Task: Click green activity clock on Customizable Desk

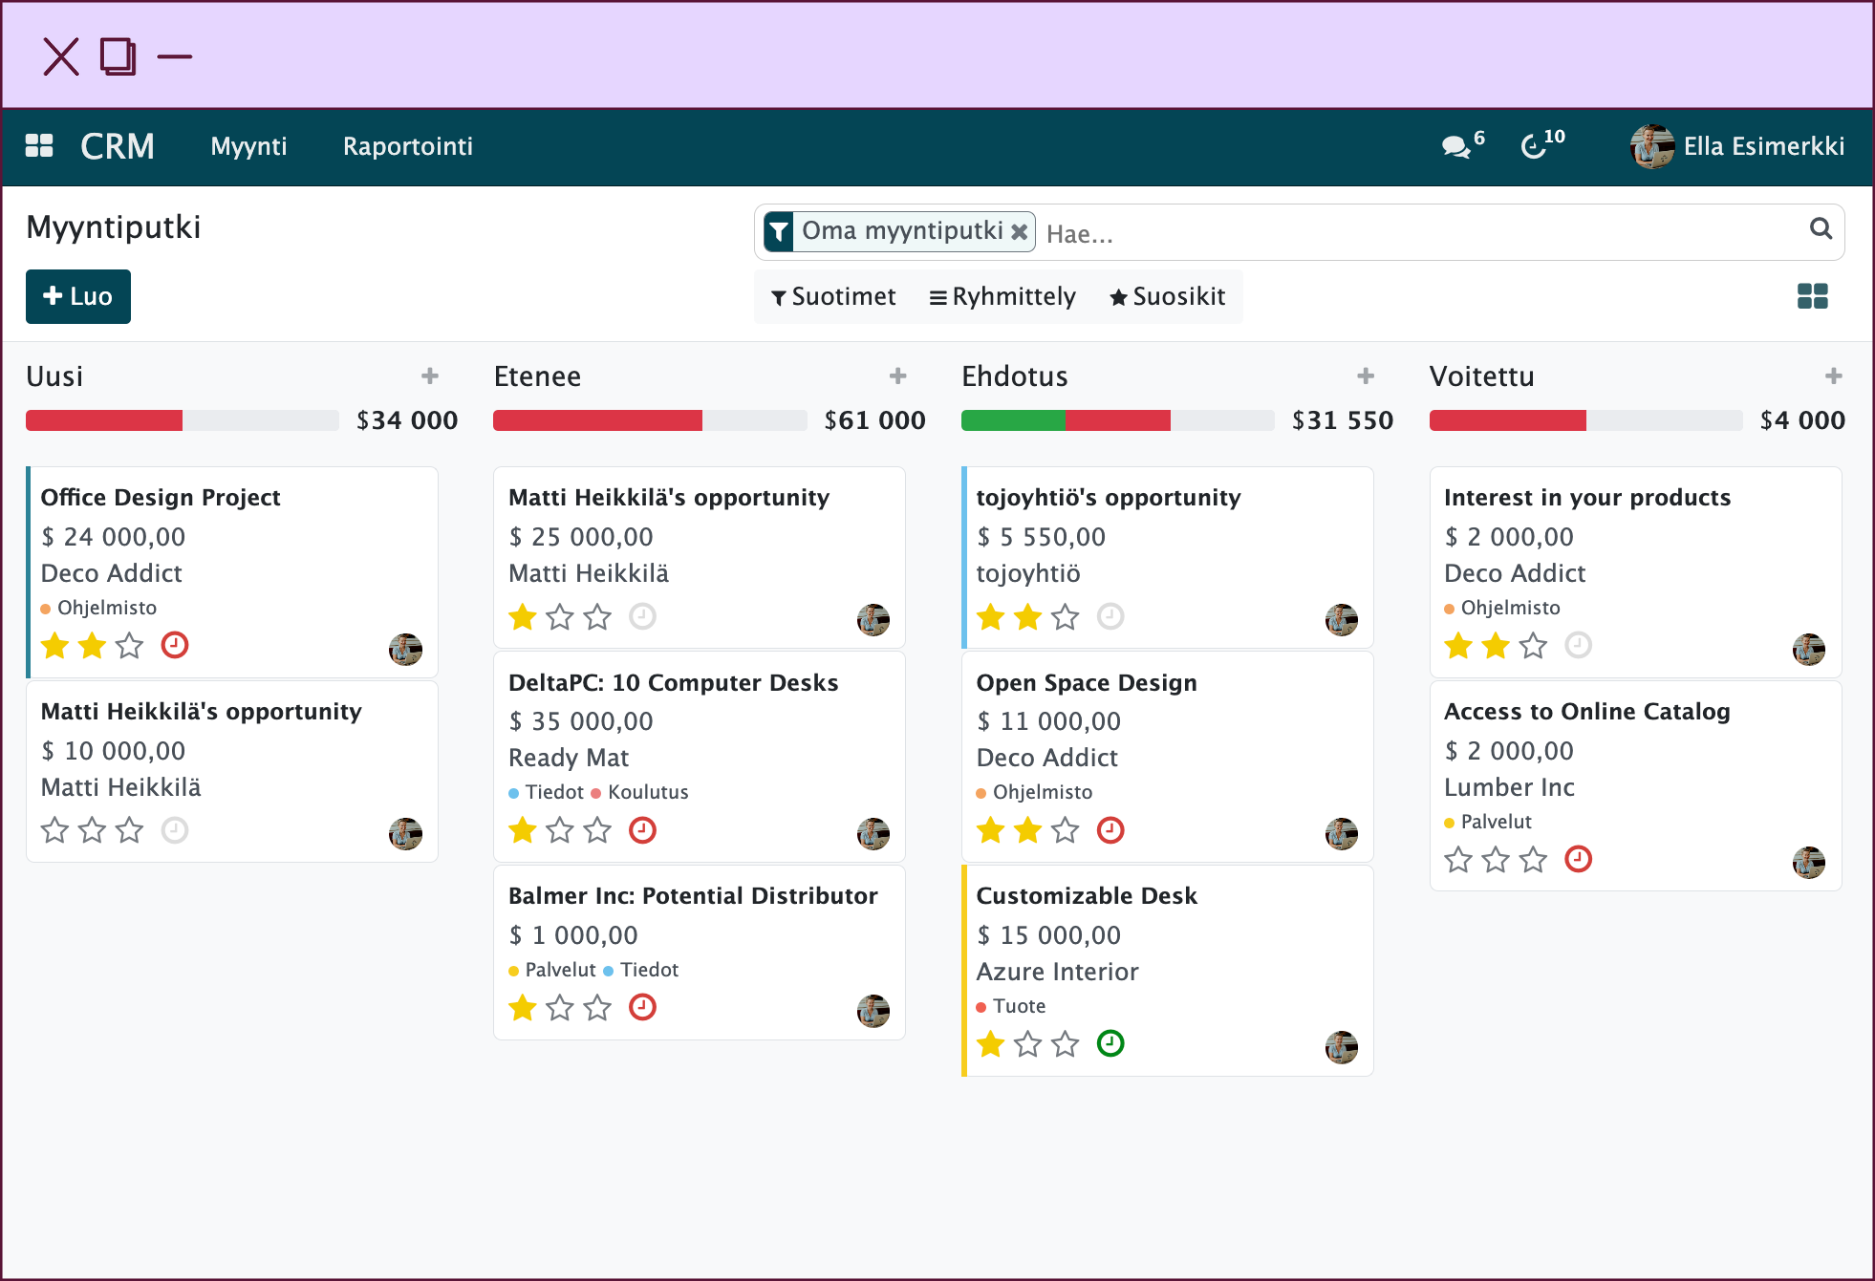Action: pos(1110,1043)
